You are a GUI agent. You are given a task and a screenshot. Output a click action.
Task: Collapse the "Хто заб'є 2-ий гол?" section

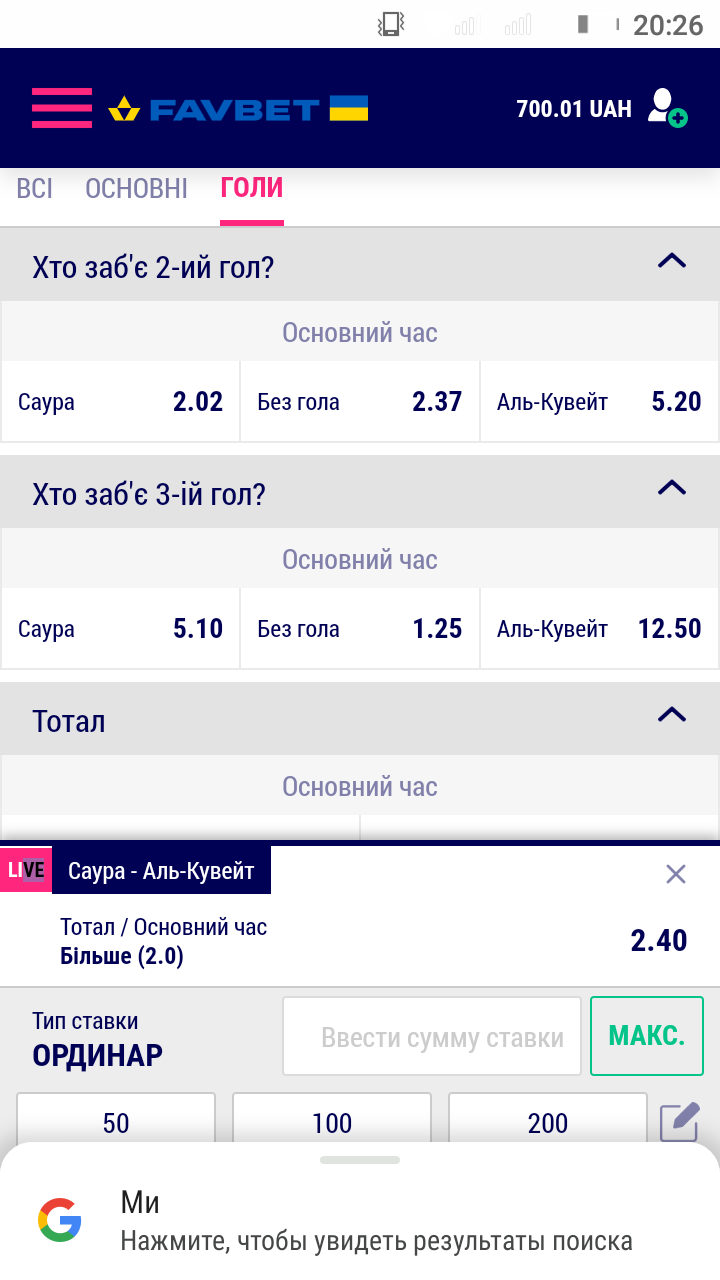(x=672, y=262)
